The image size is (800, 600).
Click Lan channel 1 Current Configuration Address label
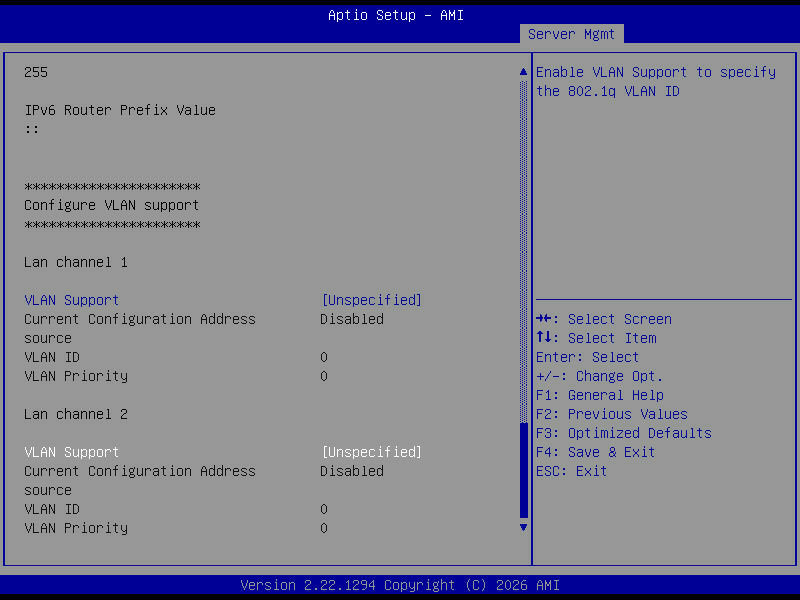[140, 328]
